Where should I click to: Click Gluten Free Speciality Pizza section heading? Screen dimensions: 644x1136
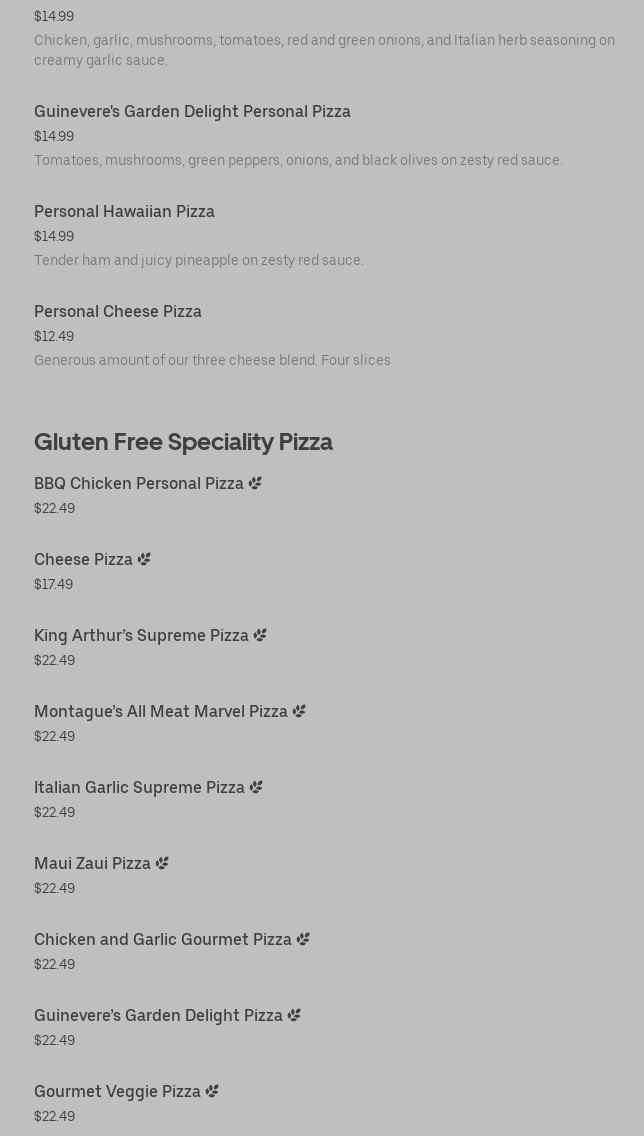tap(183, 441)
